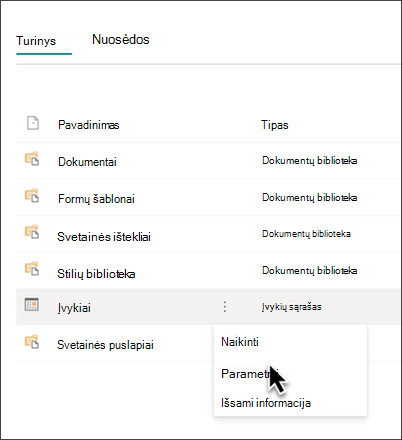Click the document library icon beside Dokumentai

[32, 159]
